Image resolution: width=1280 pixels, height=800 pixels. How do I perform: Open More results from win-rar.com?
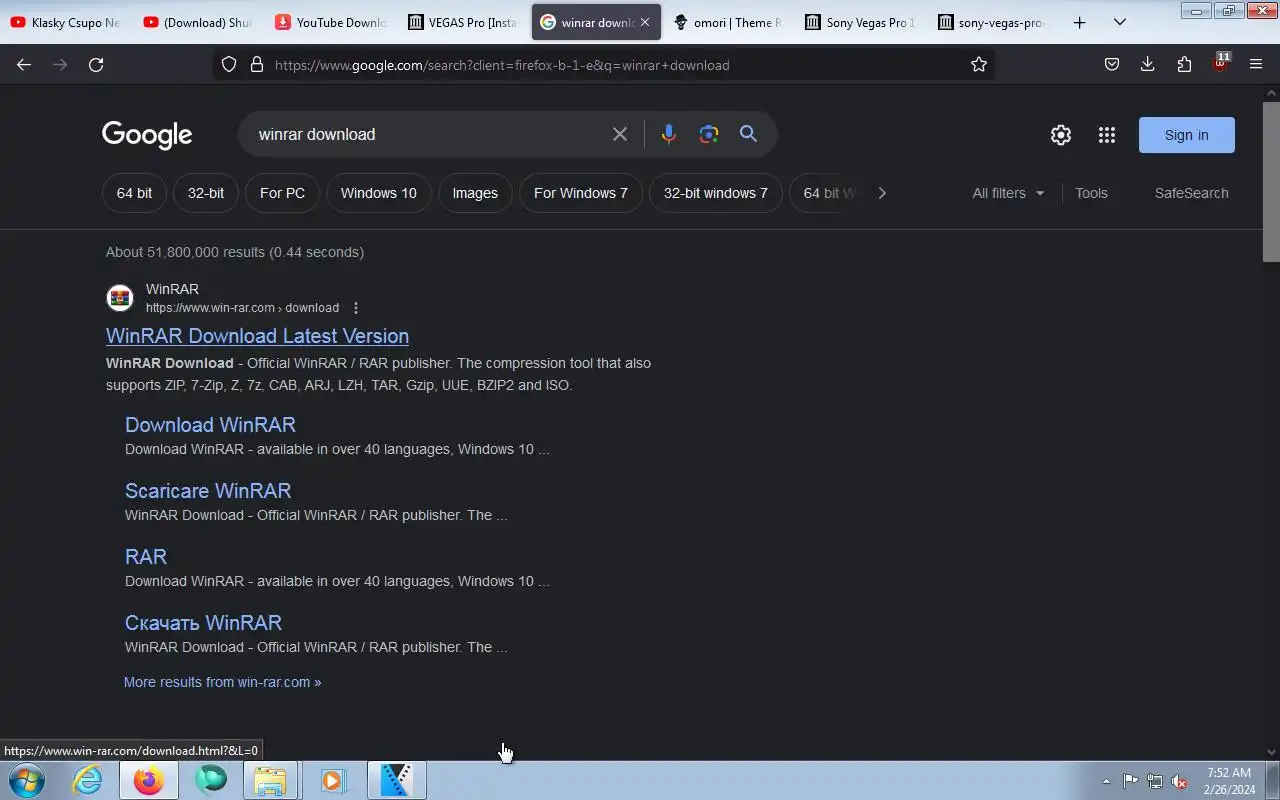tap(222, 682)
